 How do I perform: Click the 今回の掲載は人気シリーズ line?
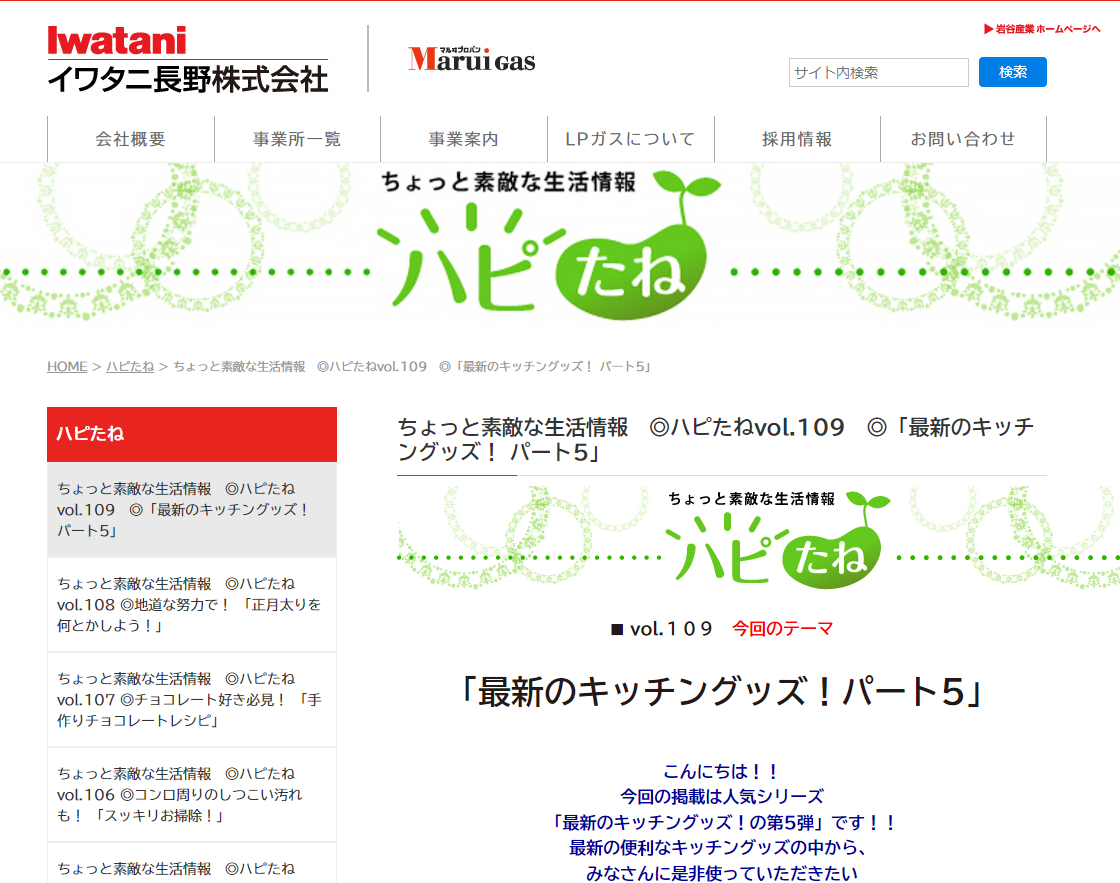[x=721, y=797]
